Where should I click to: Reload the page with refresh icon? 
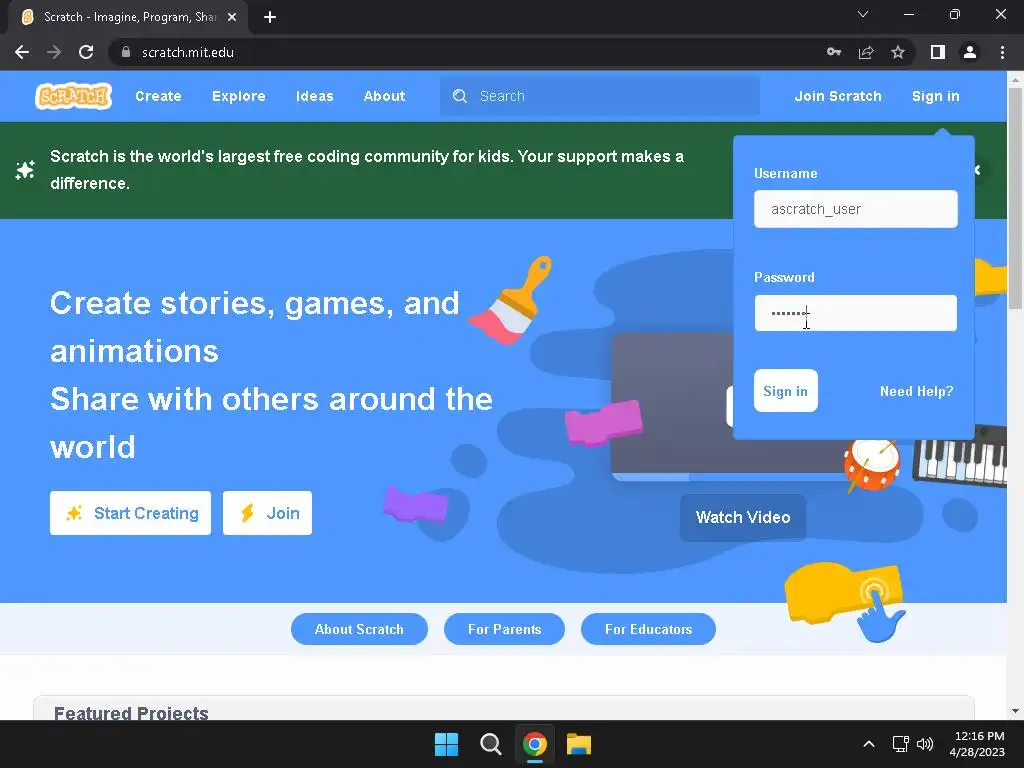[x=86, y=52]
